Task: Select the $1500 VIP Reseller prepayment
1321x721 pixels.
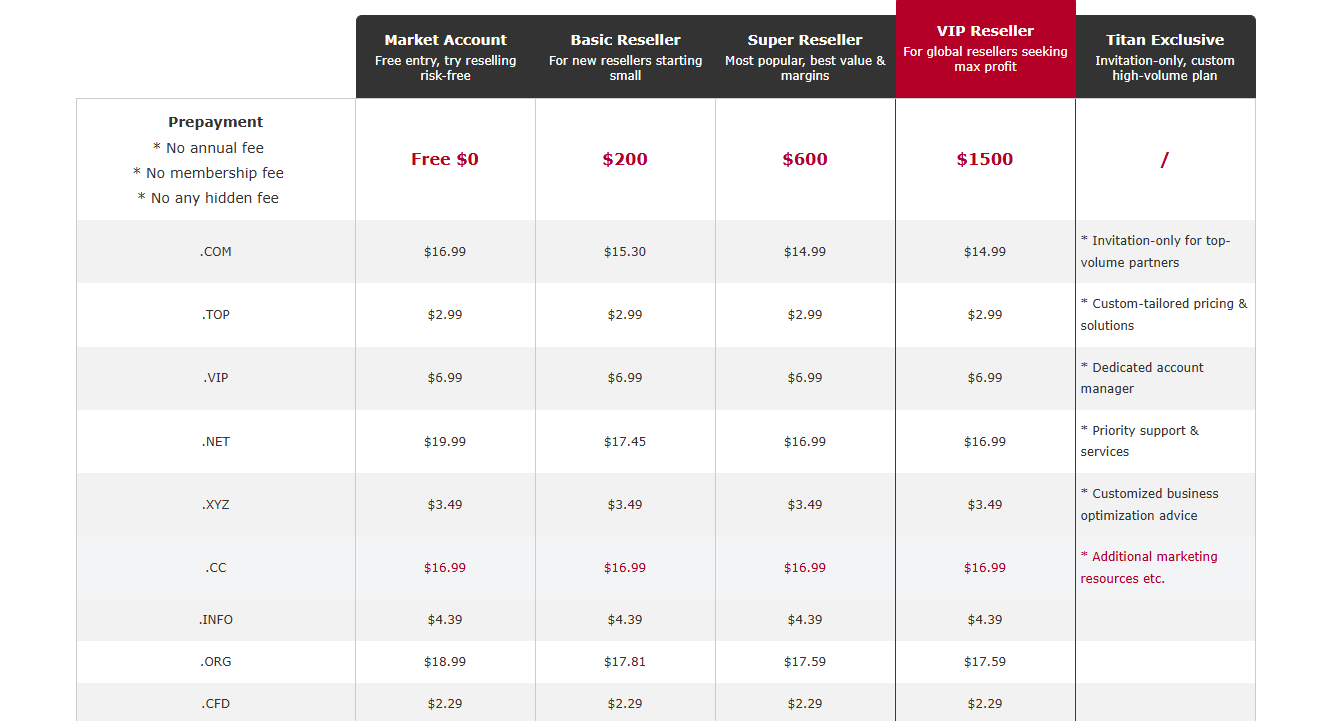Action: tap(985, 159)
